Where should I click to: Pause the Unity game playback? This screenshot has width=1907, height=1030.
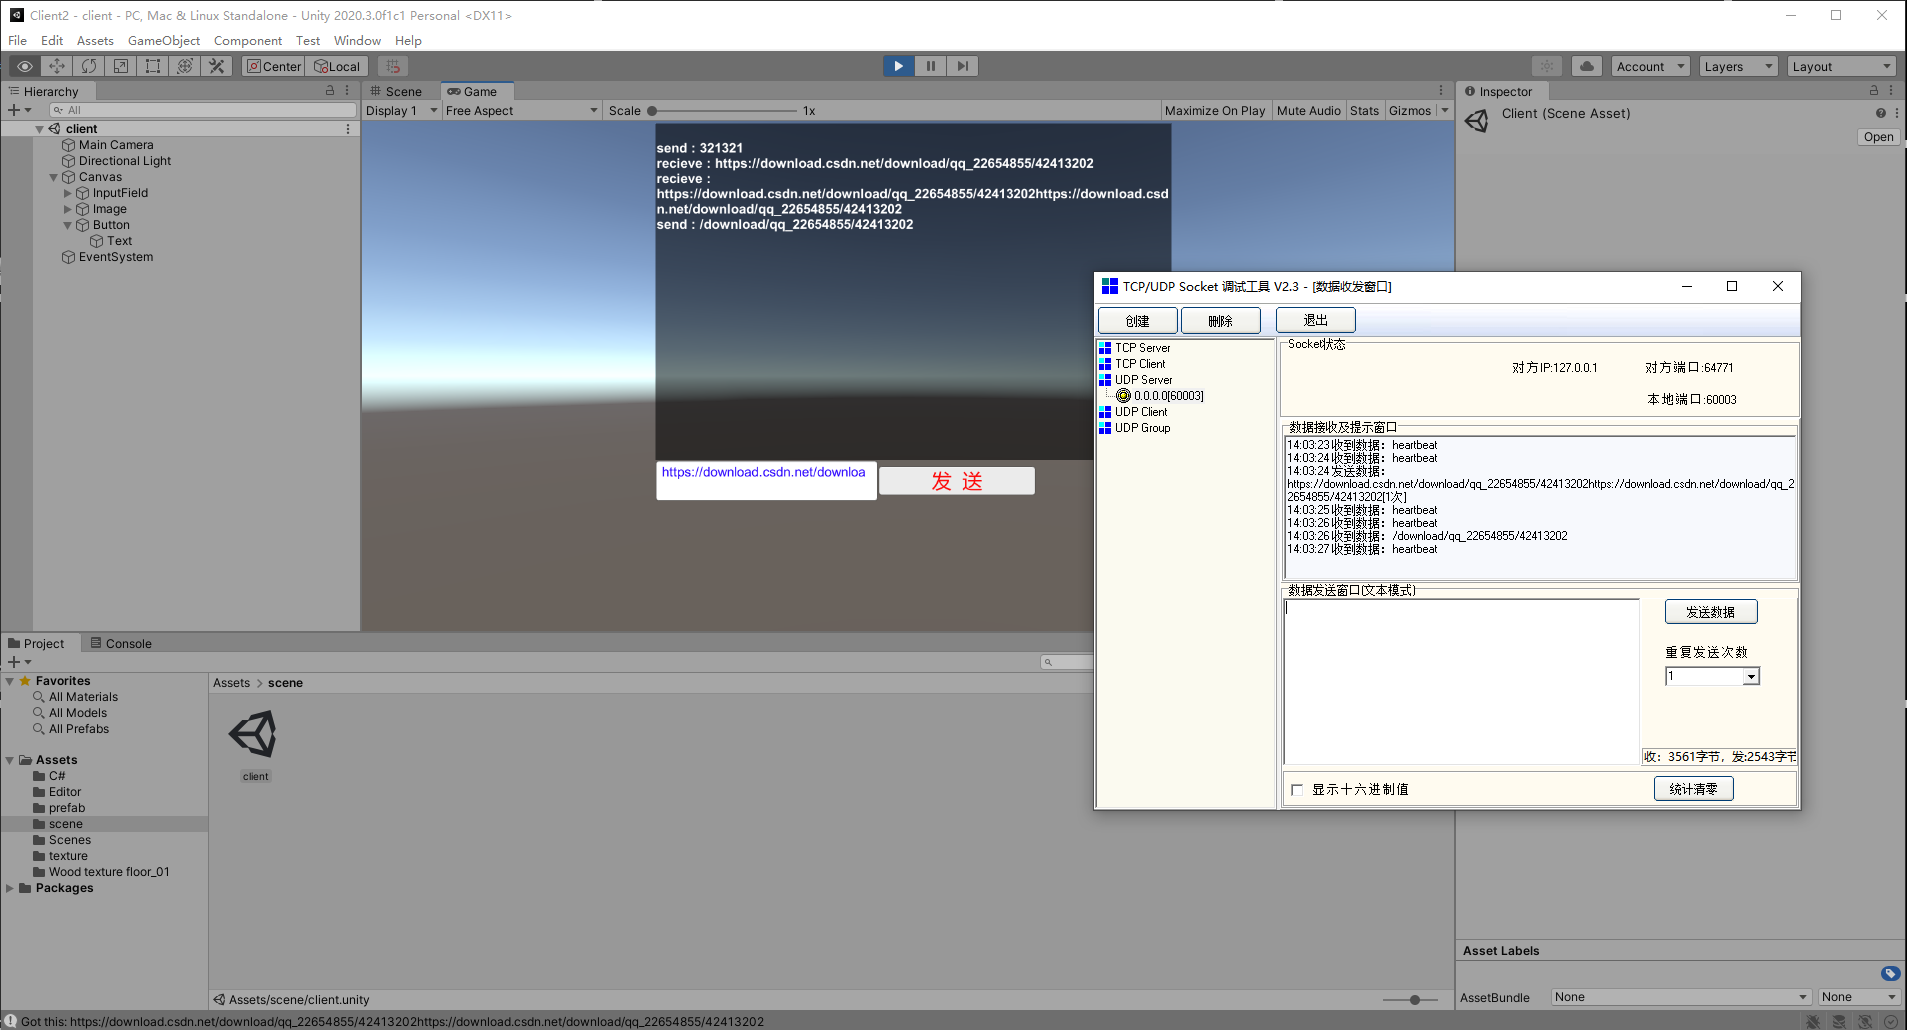coord(930,66)
